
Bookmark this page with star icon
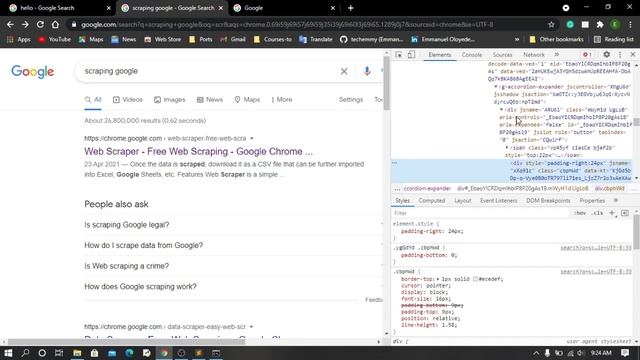[551, 24]
